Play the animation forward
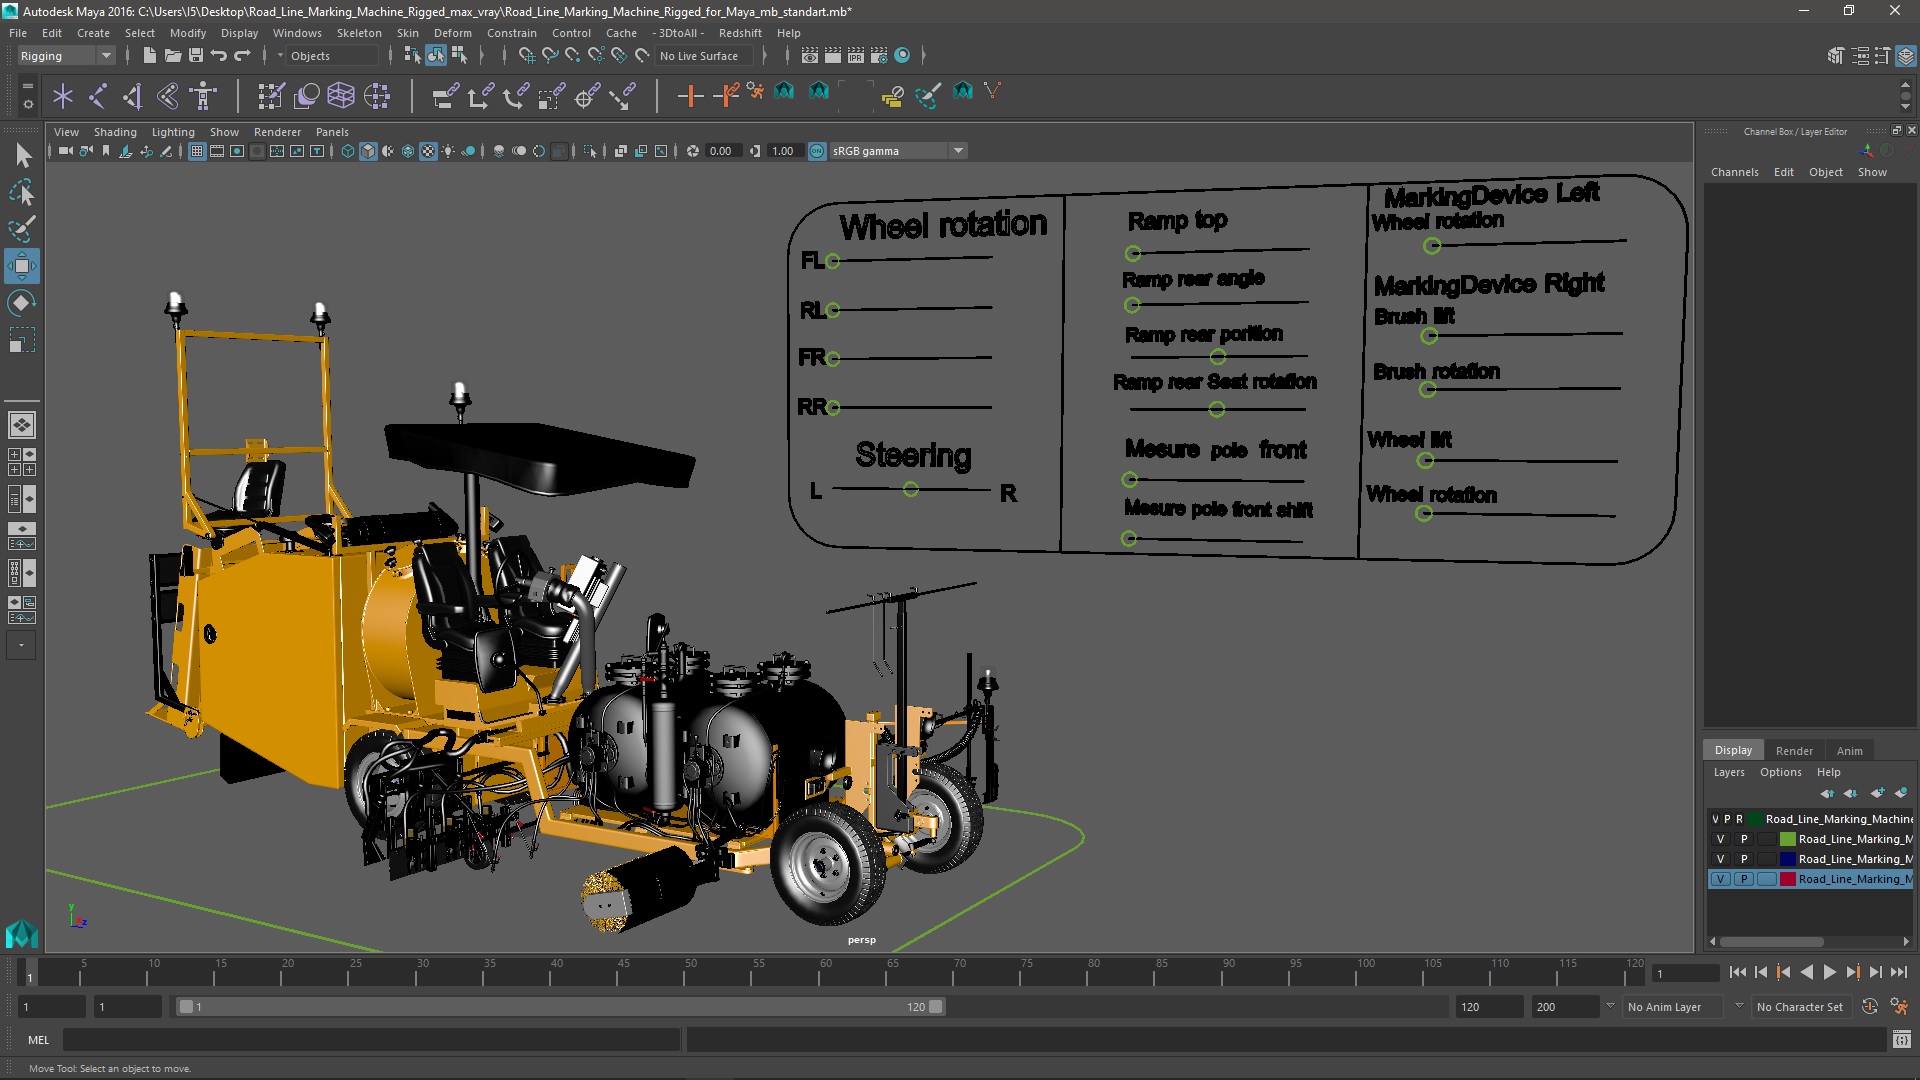 click(1829, 972)
